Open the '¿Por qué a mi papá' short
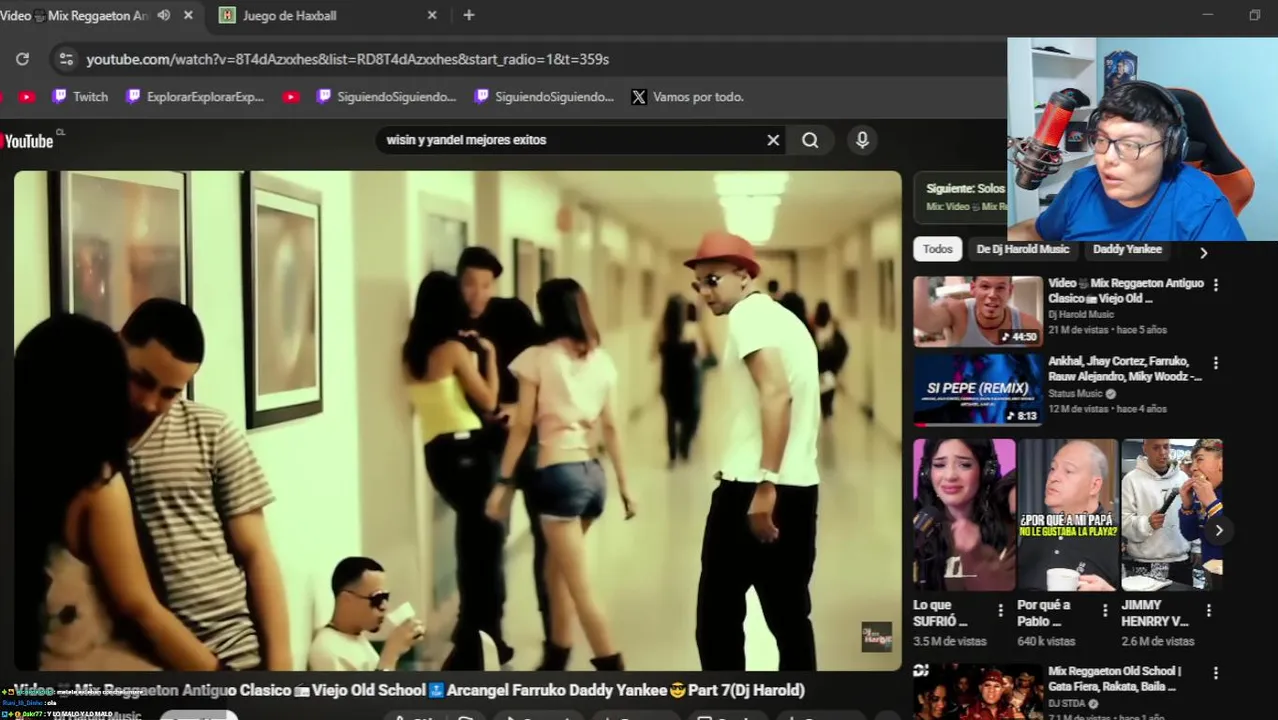 pyautogui.click(x=1068, y=515)
